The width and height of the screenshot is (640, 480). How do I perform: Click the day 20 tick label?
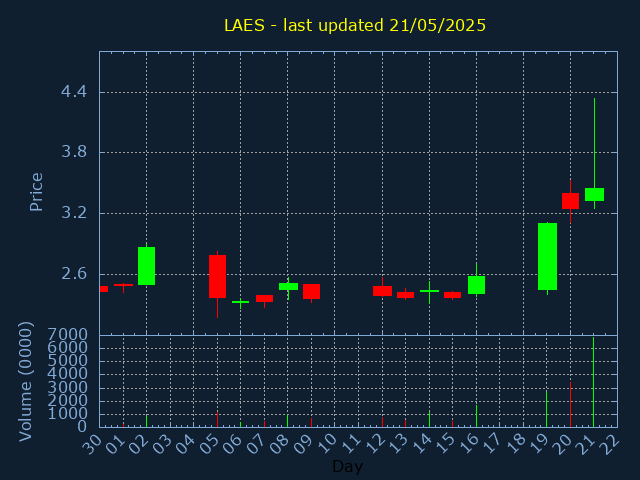[x=563, y=444]
